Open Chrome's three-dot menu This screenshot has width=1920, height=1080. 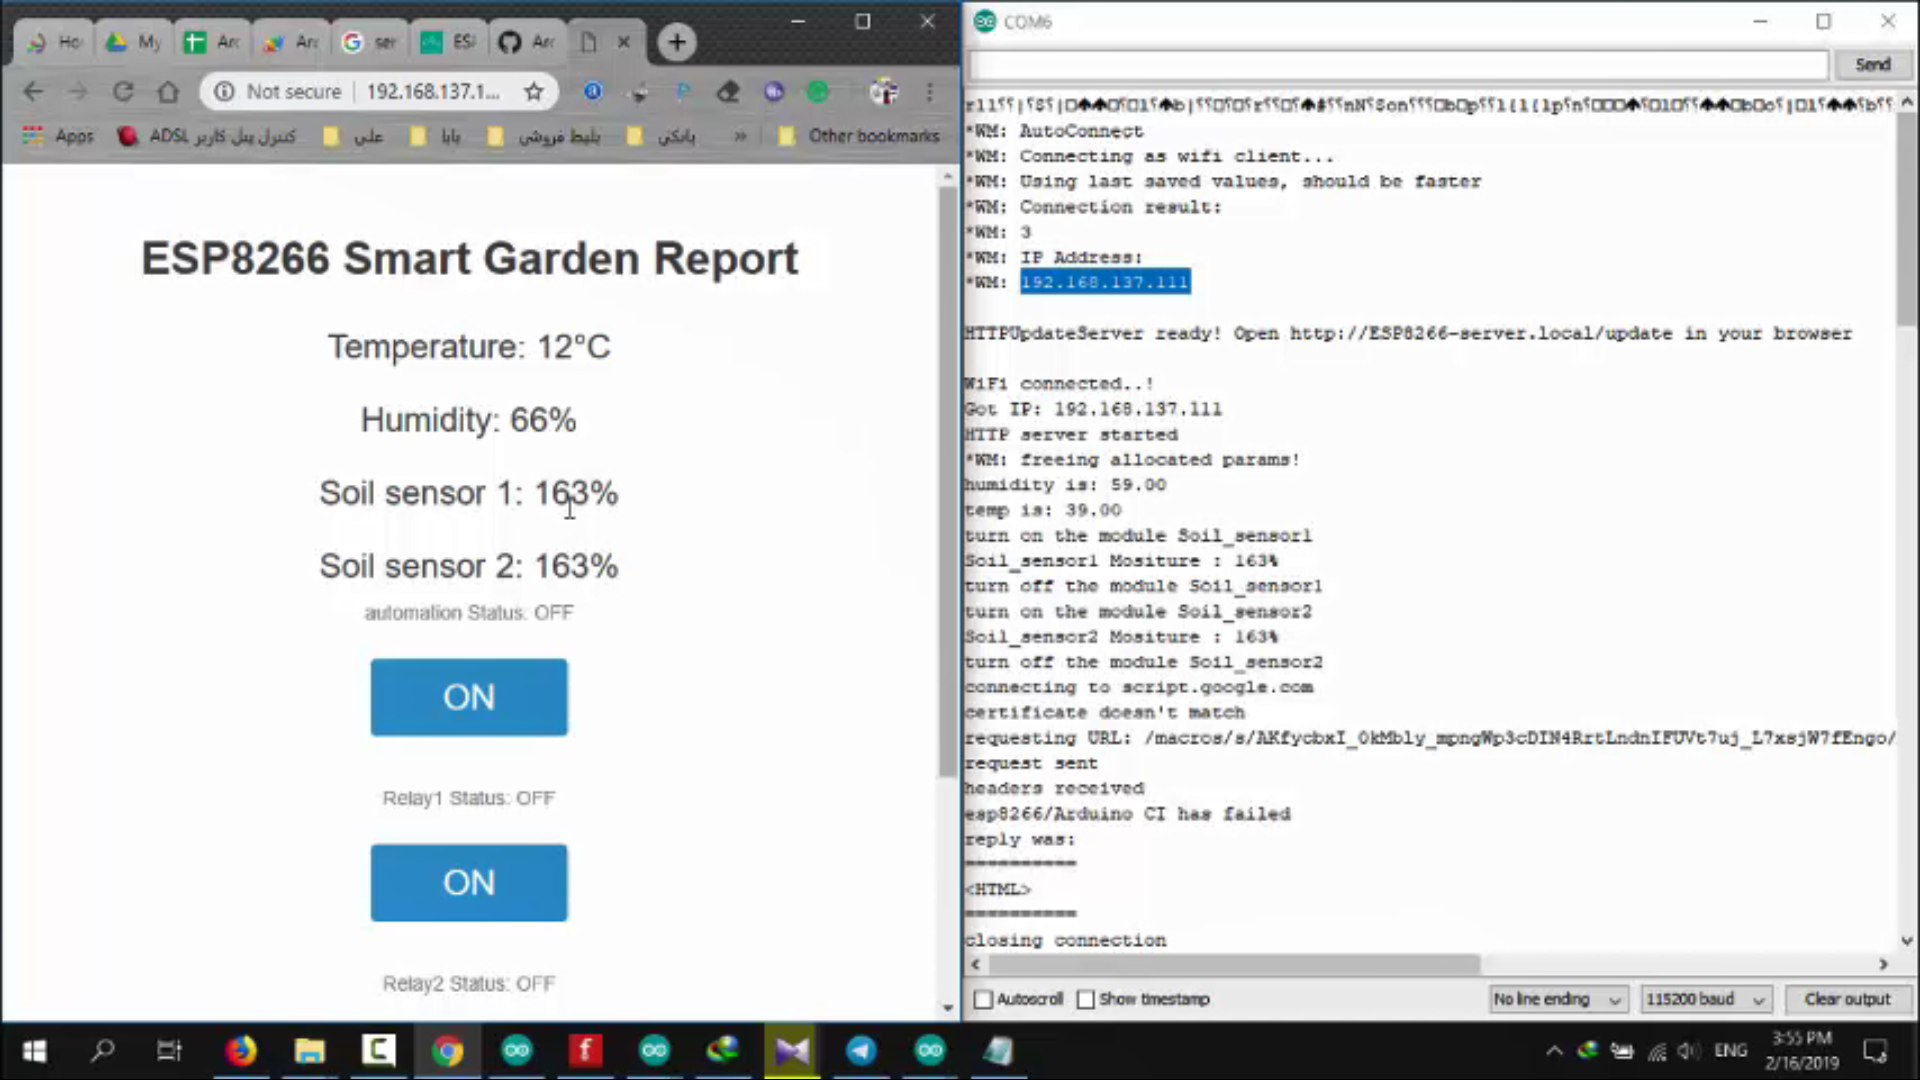pos(929,91)
